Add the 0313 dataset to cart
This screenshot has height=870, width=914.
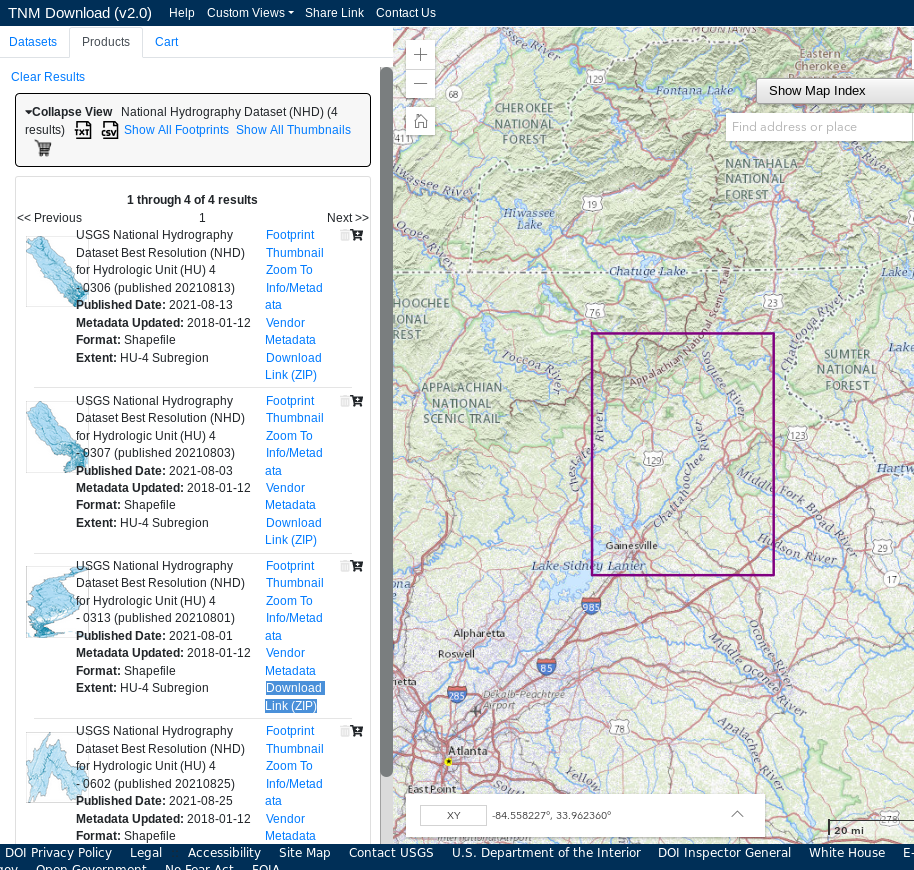pyautogui.click(x=357, y=566)
